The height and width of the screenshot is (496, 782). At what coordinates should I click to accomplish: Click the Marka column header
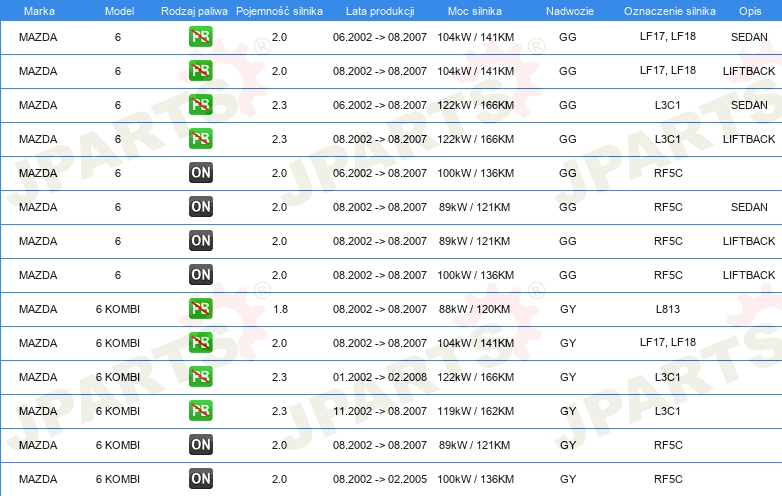pos(39,11)
